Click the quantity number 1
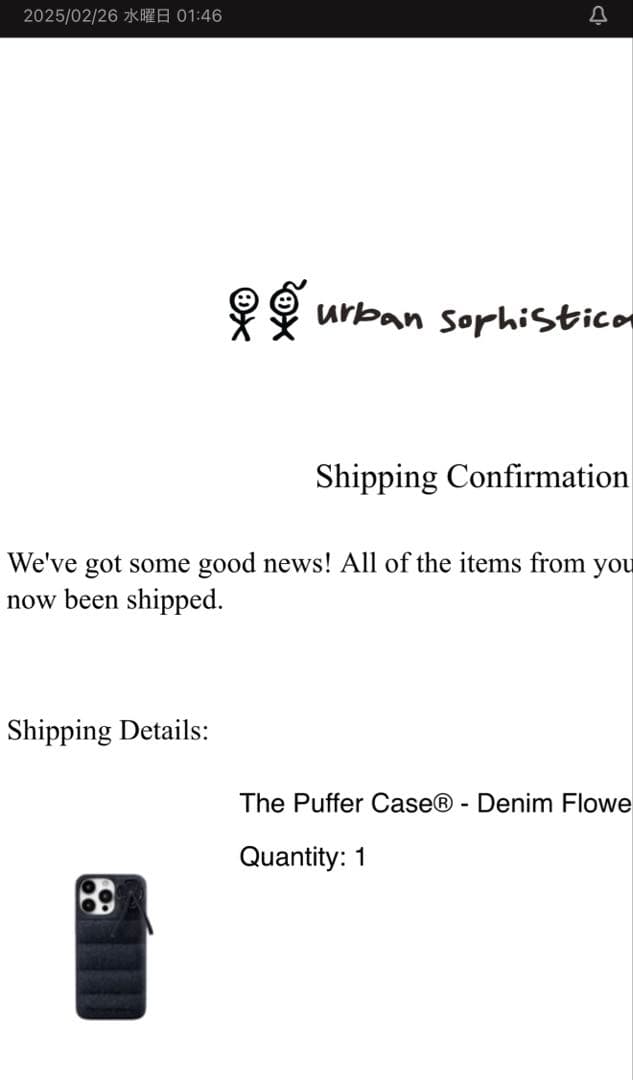Viewport: 633px width, 1080px height. [360, 857]
